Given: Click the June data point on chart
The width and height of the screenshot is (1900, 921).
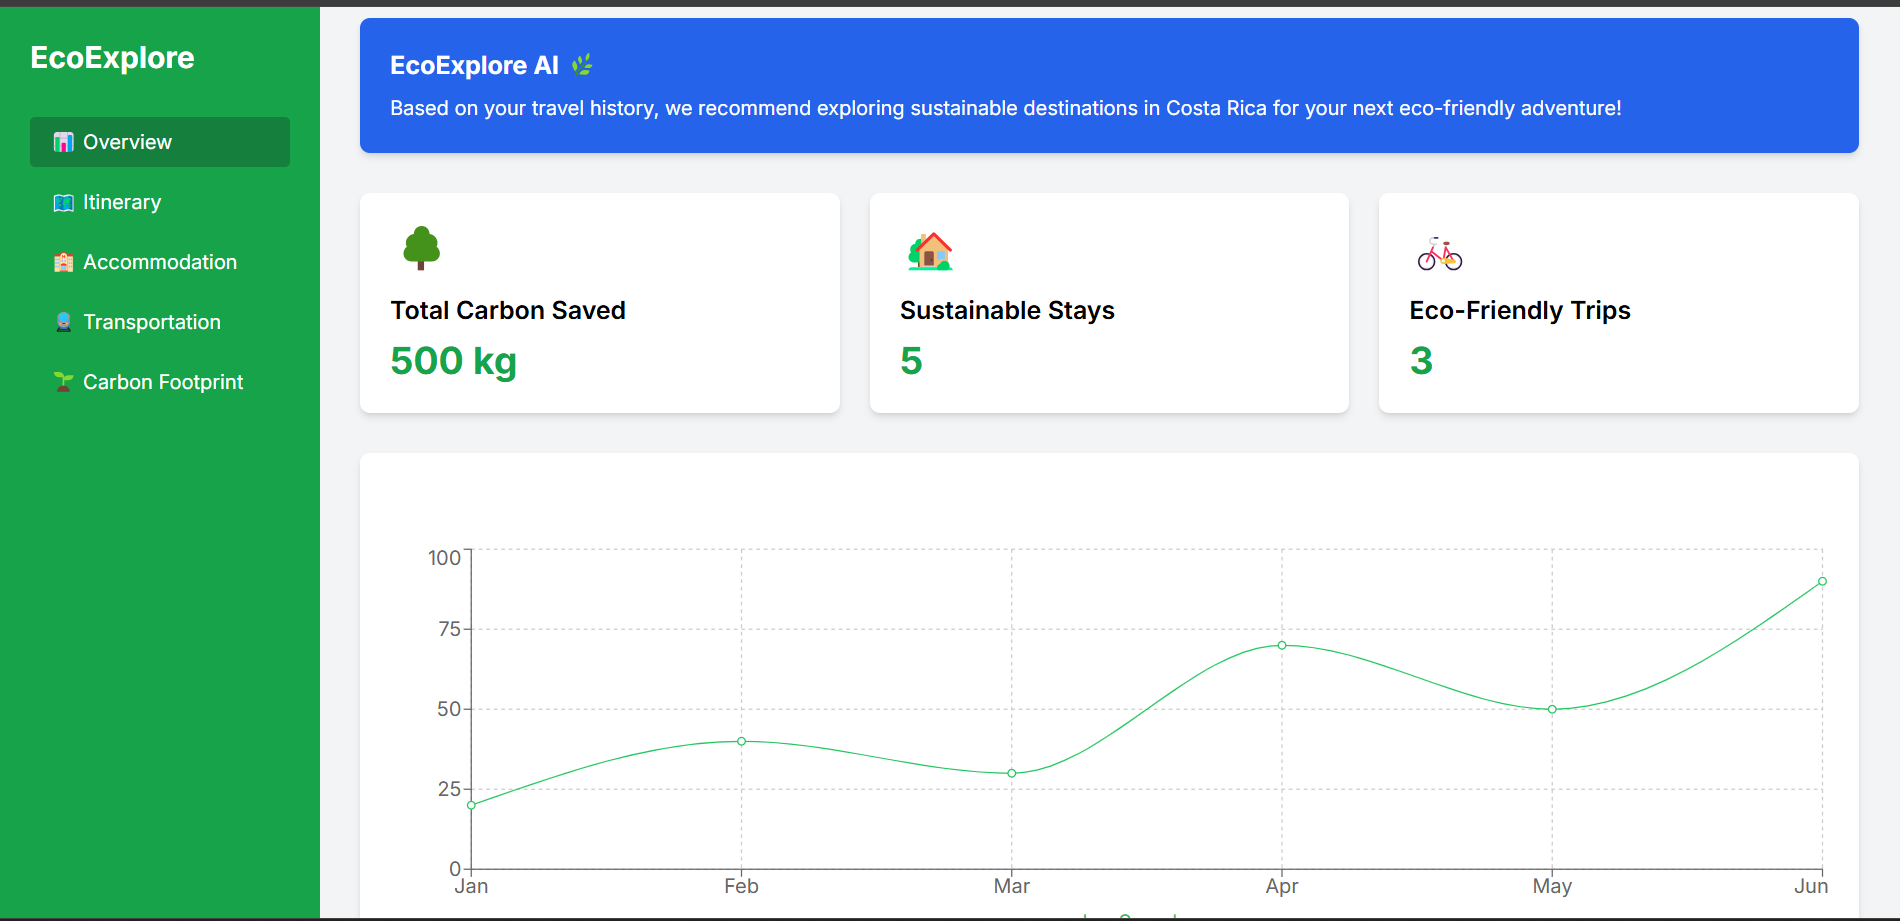Looking at the screenshot, I should [1822, 581].
